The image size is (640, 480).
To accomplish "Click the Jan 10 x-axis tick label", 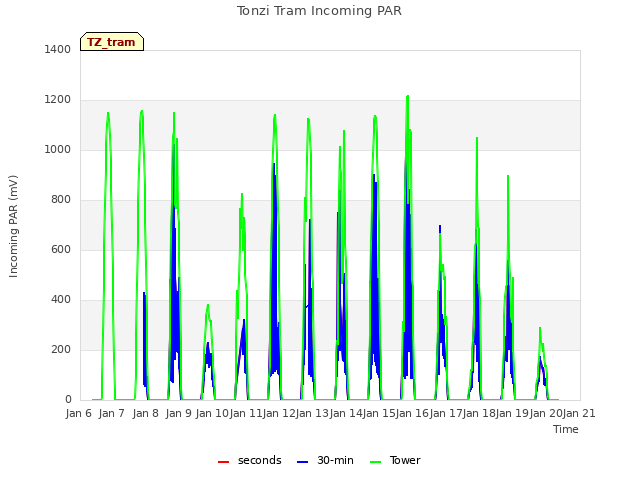I will (x=212, y=413).
